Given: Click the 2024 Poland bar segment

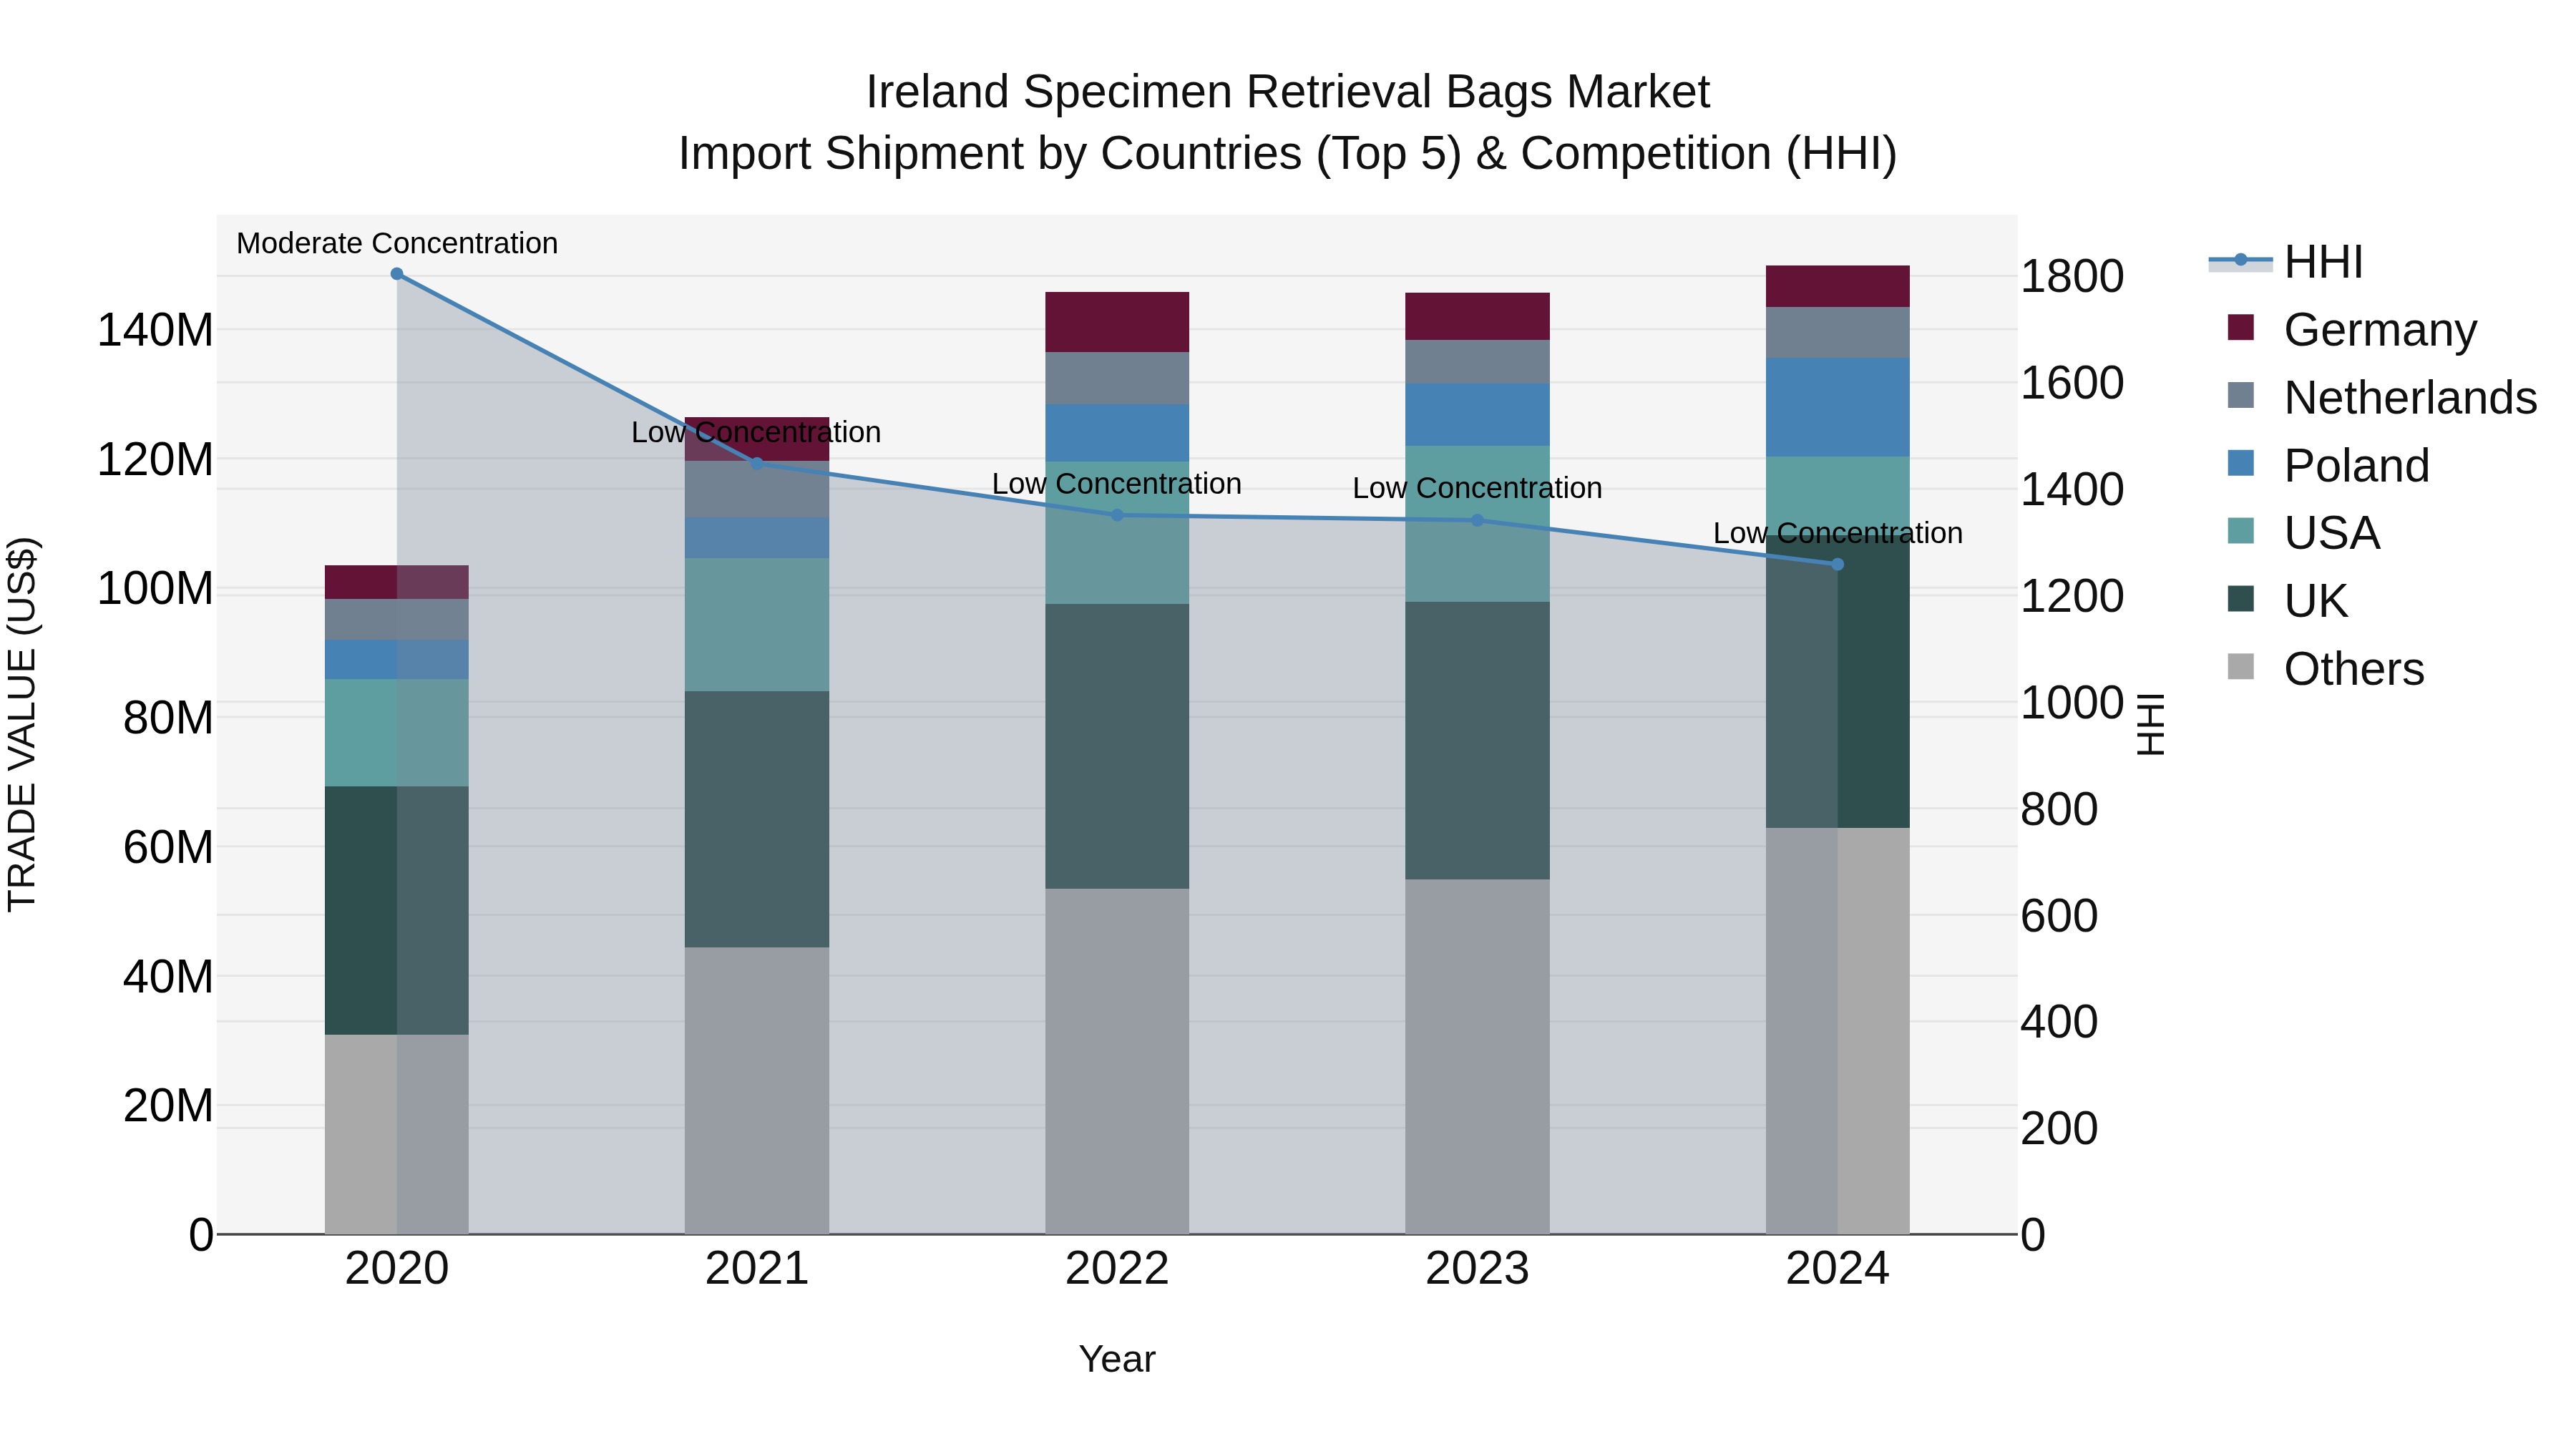Looking at the screenshot, I should 1837,407.
